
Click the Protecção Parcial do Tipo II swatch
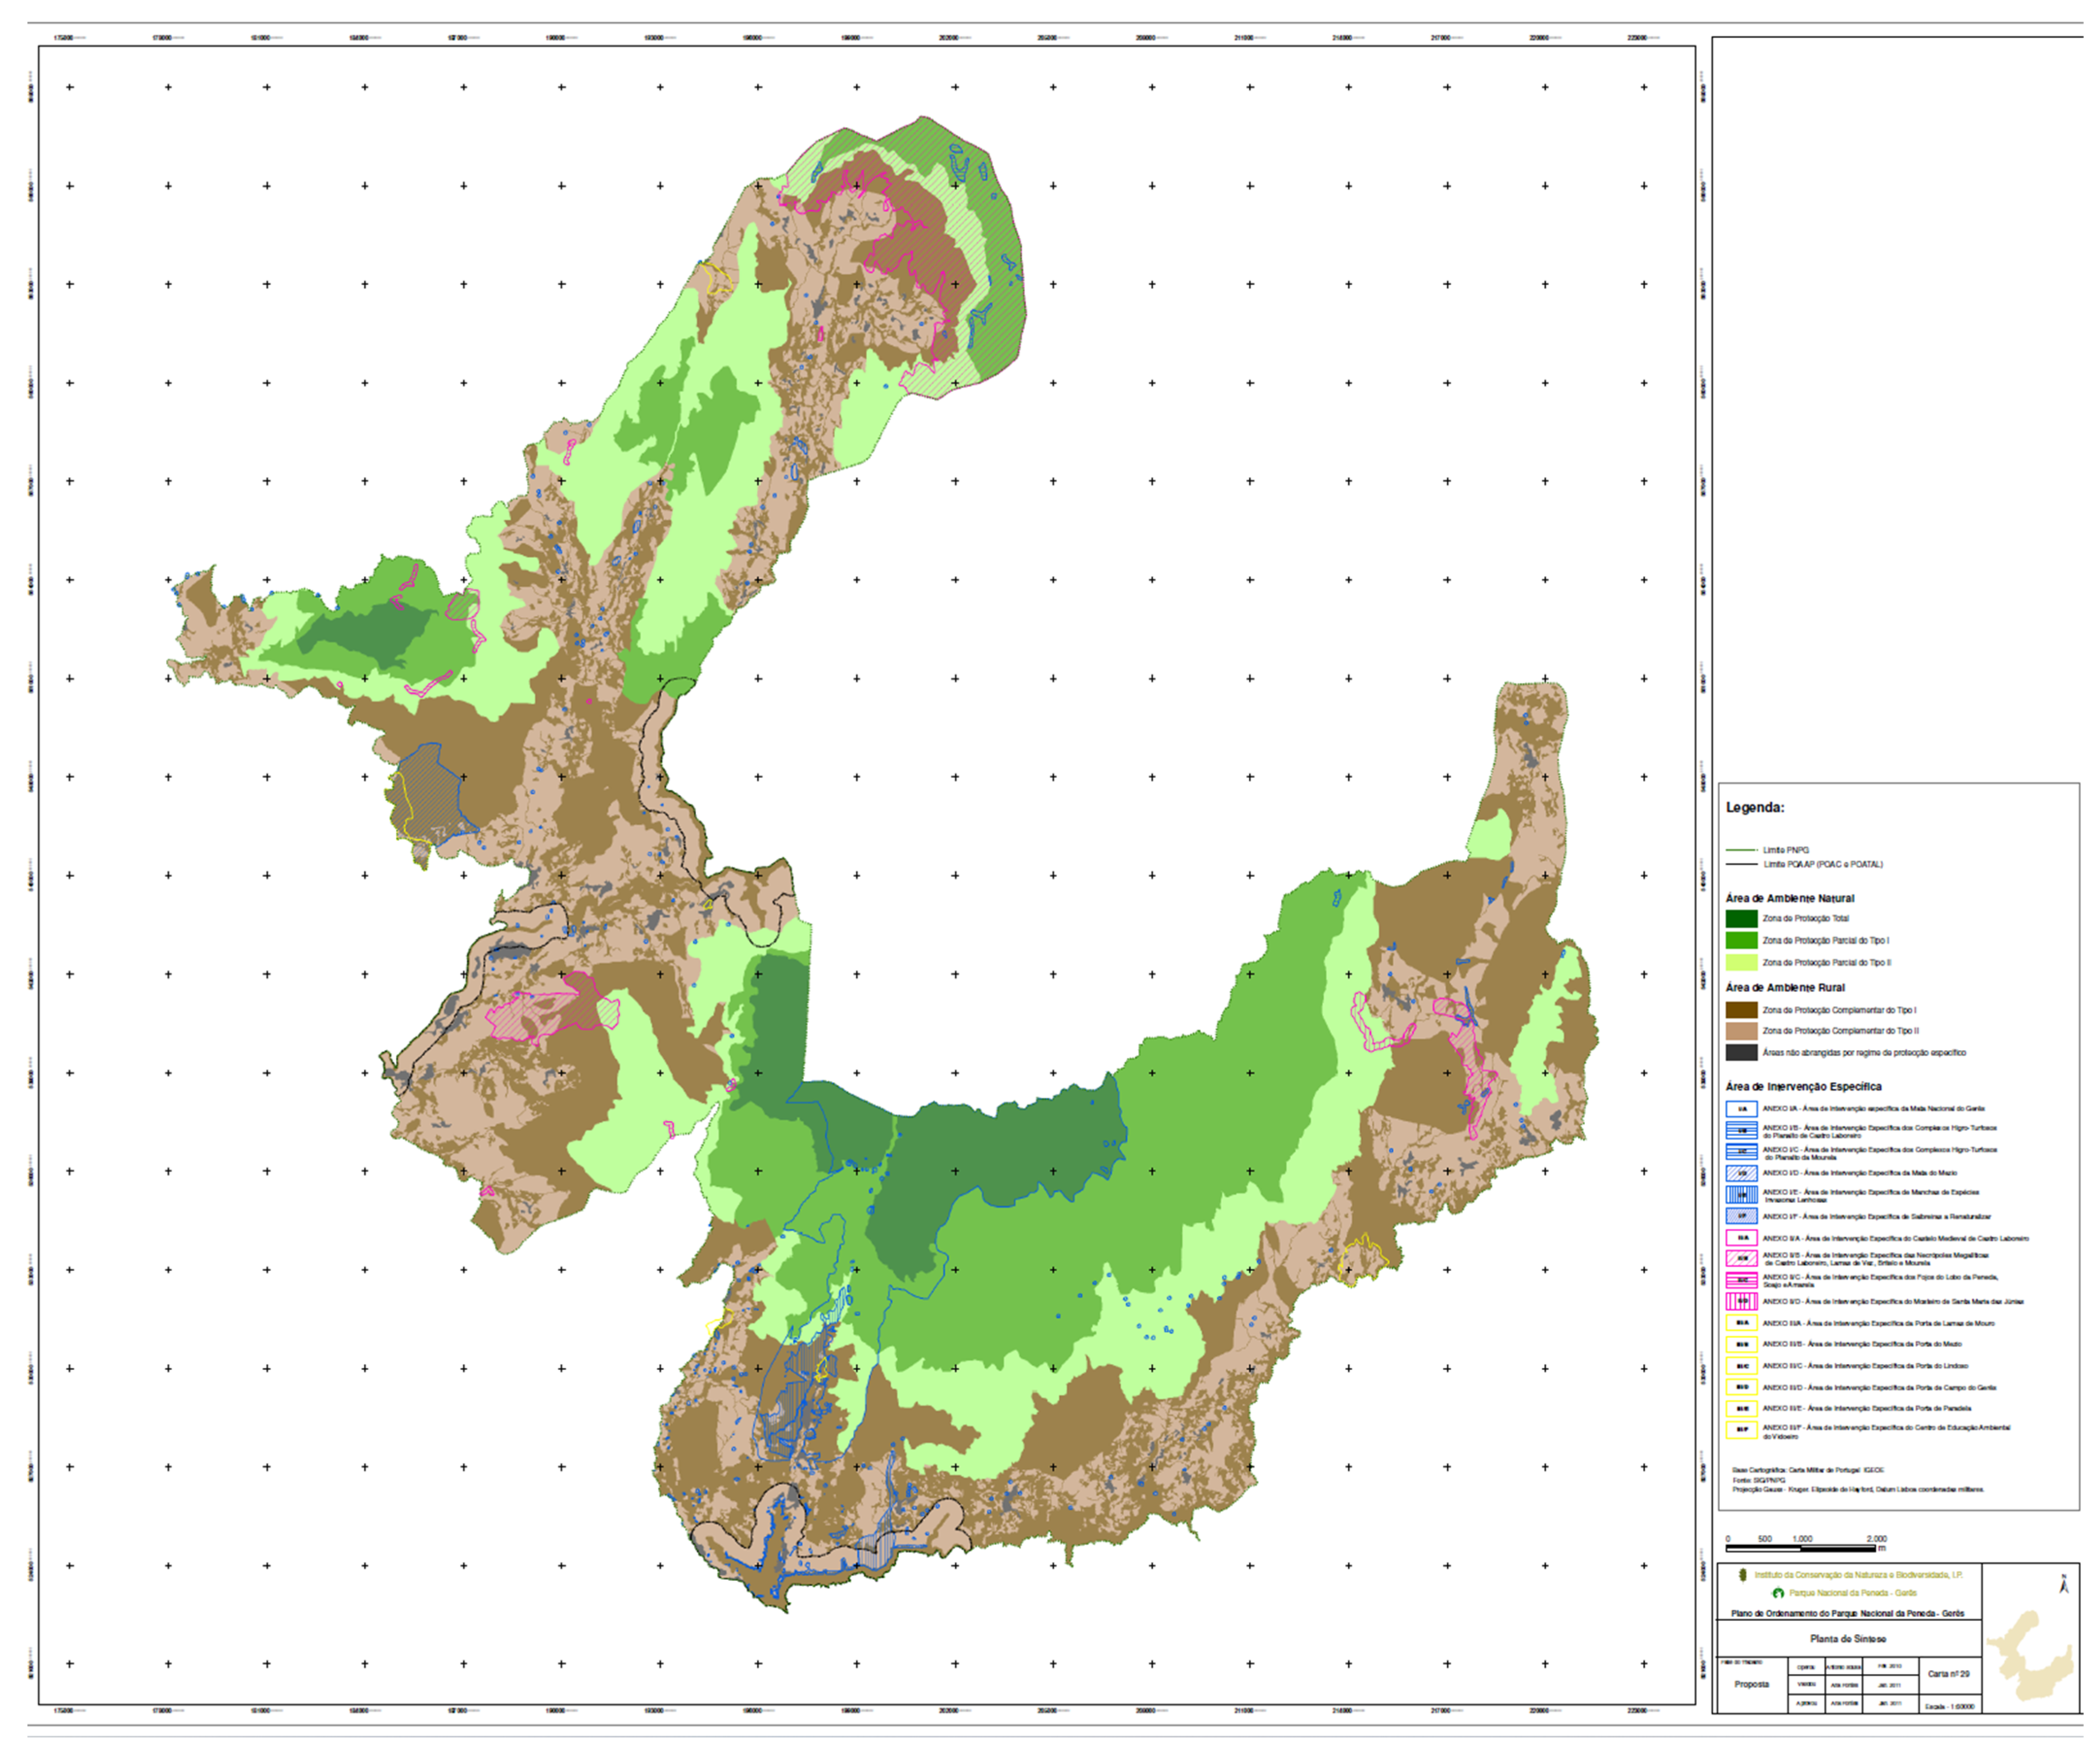[x=1741, y=962]
